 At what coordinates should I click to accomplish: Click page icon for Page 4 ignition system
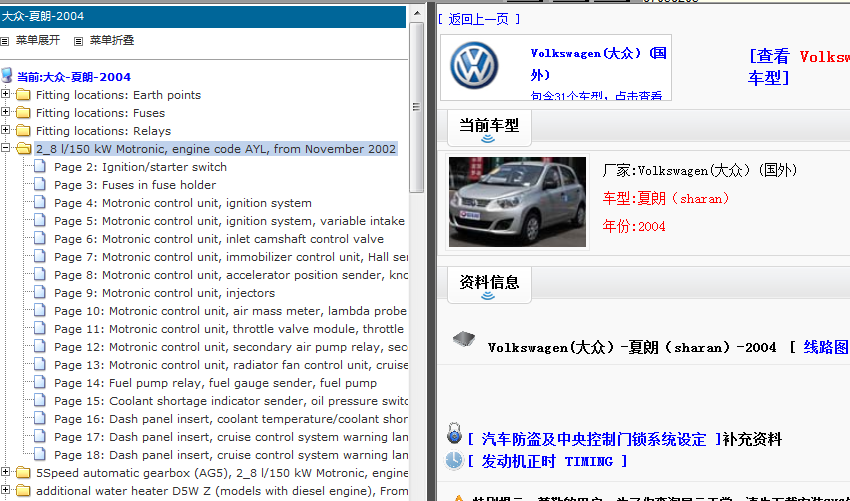click(x=40, y=202)
